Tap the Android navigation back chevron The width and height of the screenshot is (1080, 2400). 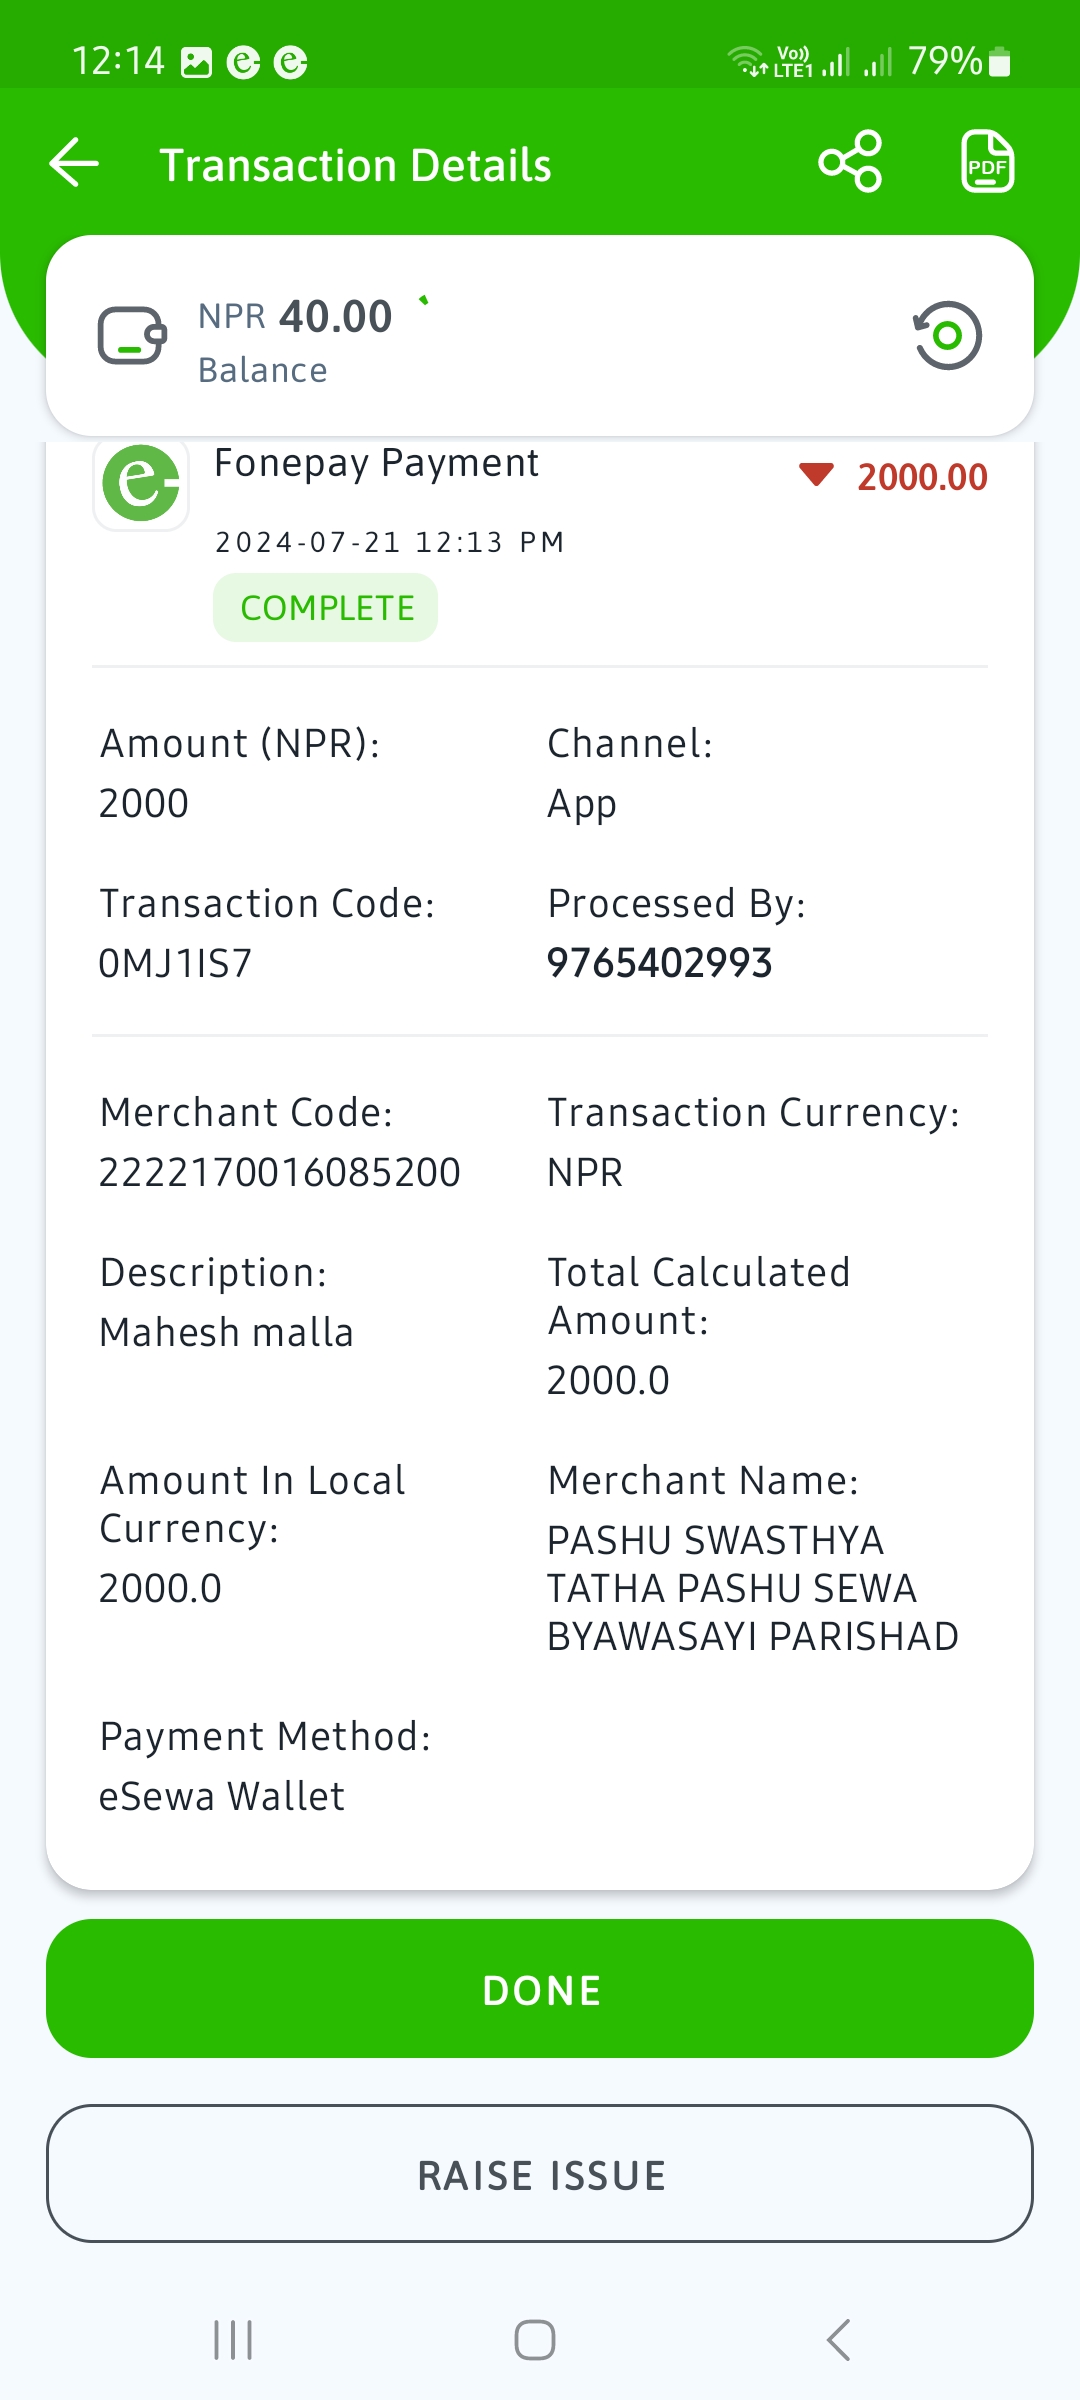[x=838, y=2340]
